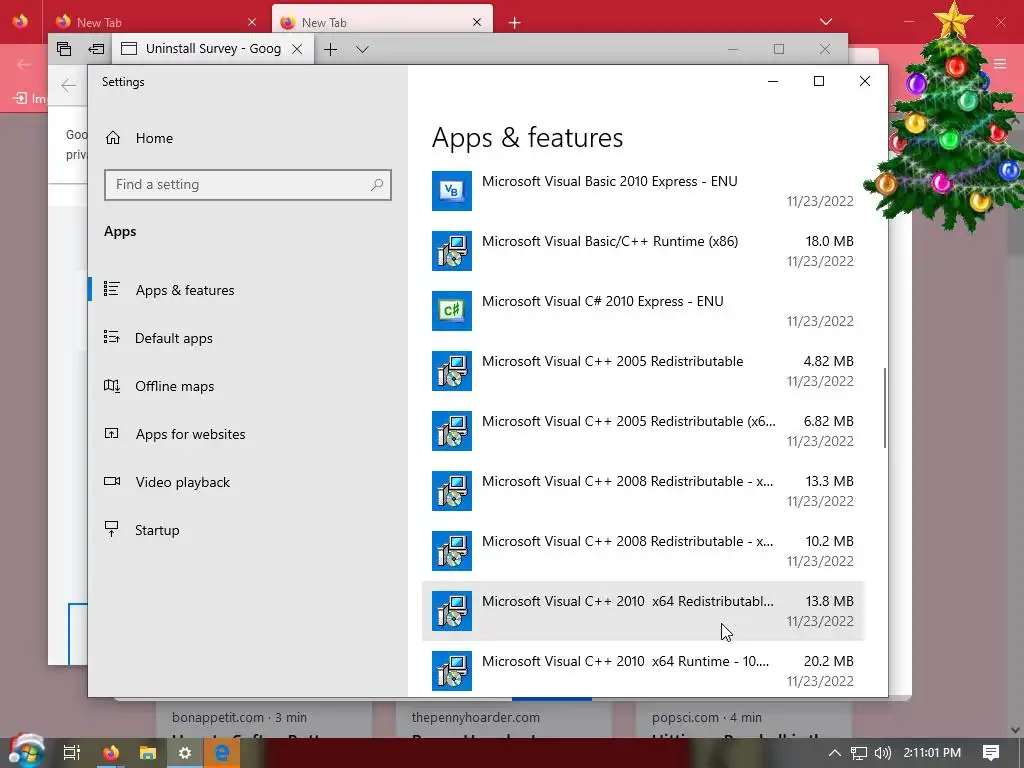Click the search magnifier in Find a setting
1024x768 pixels.
coord(377,185)
